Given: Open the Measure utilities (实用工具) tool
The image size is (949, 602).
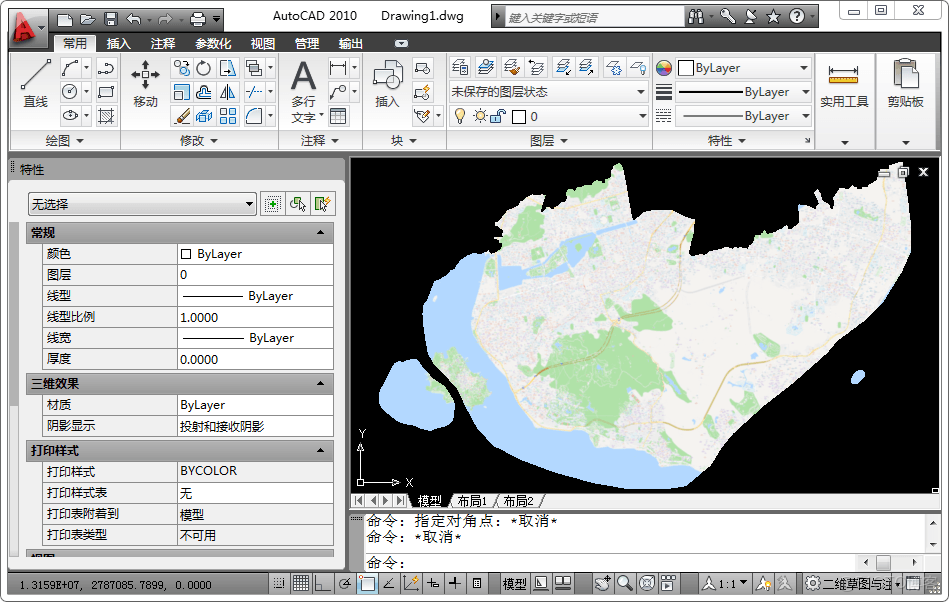Looking at the screenshot, I should coord(844,85).
